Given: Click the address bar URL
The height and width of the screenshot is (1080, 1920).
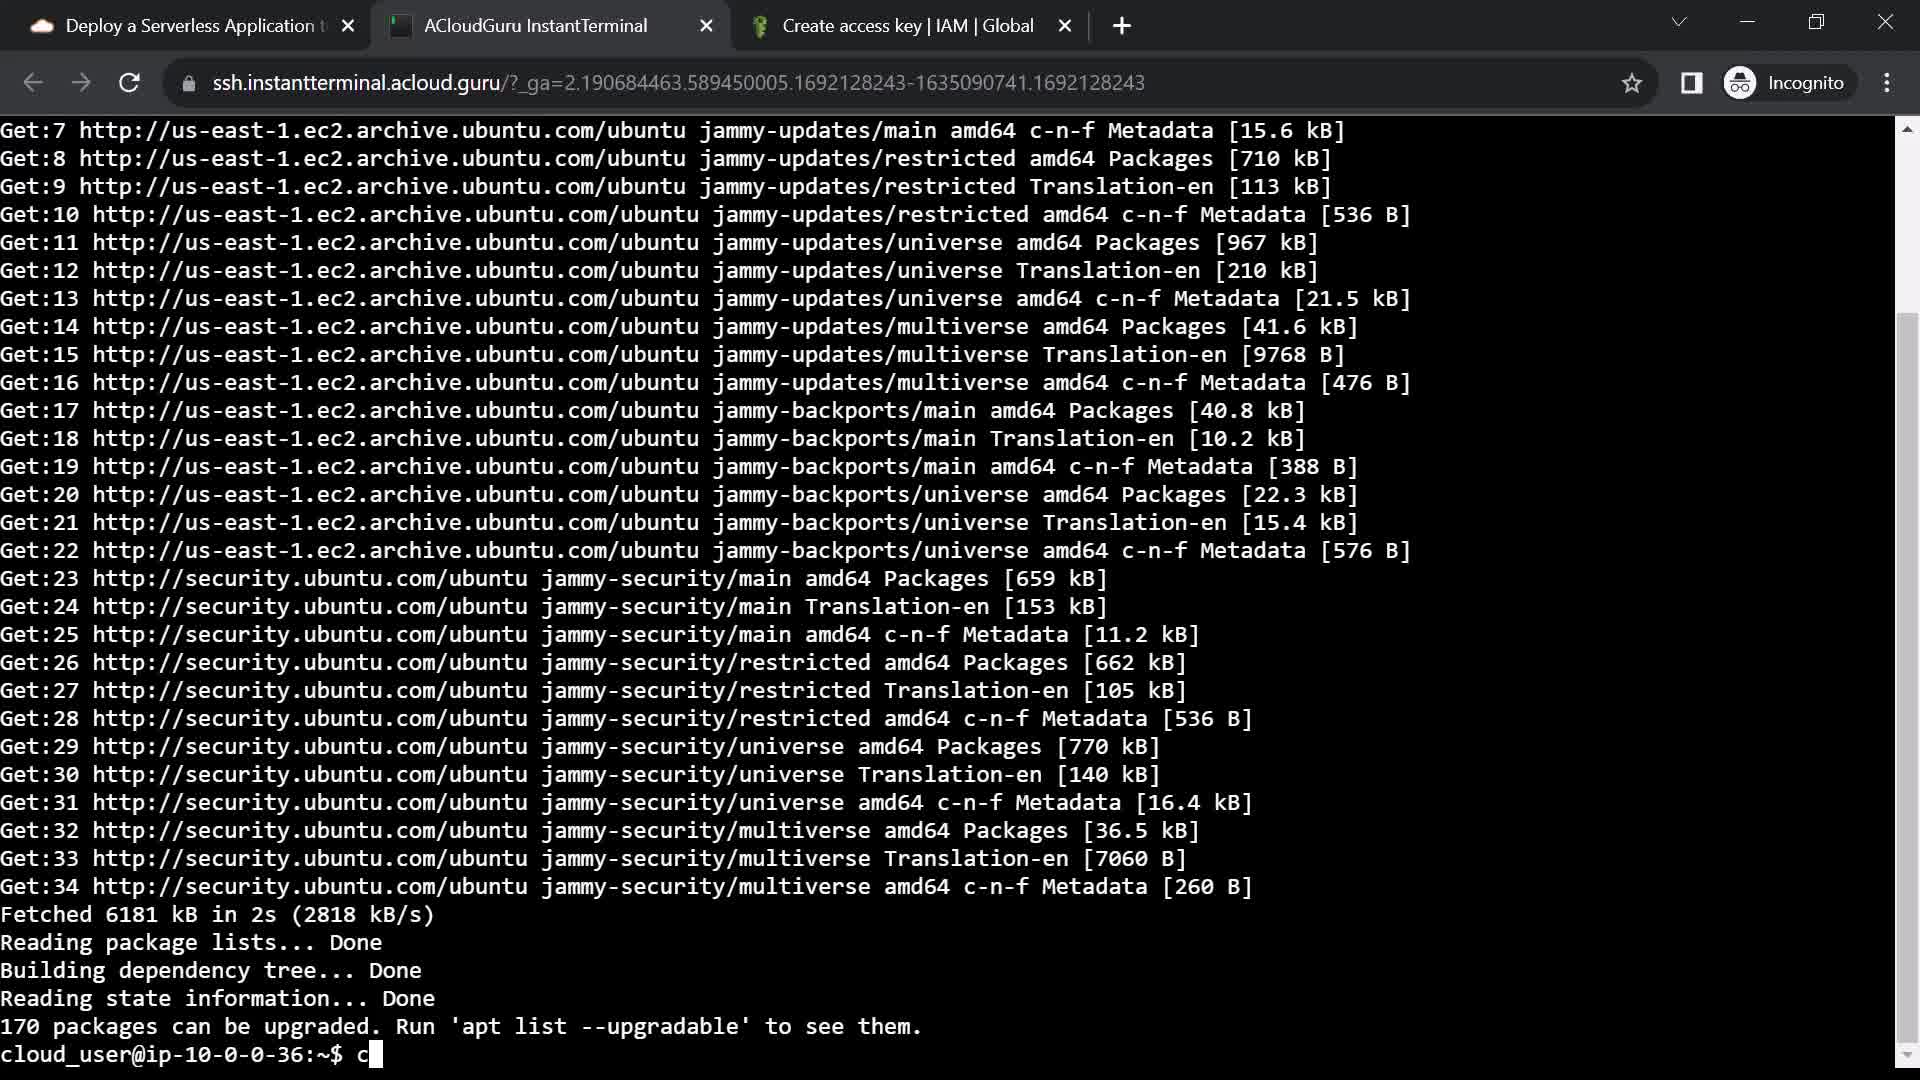Looking at the screenshot, I should (678, 83).
